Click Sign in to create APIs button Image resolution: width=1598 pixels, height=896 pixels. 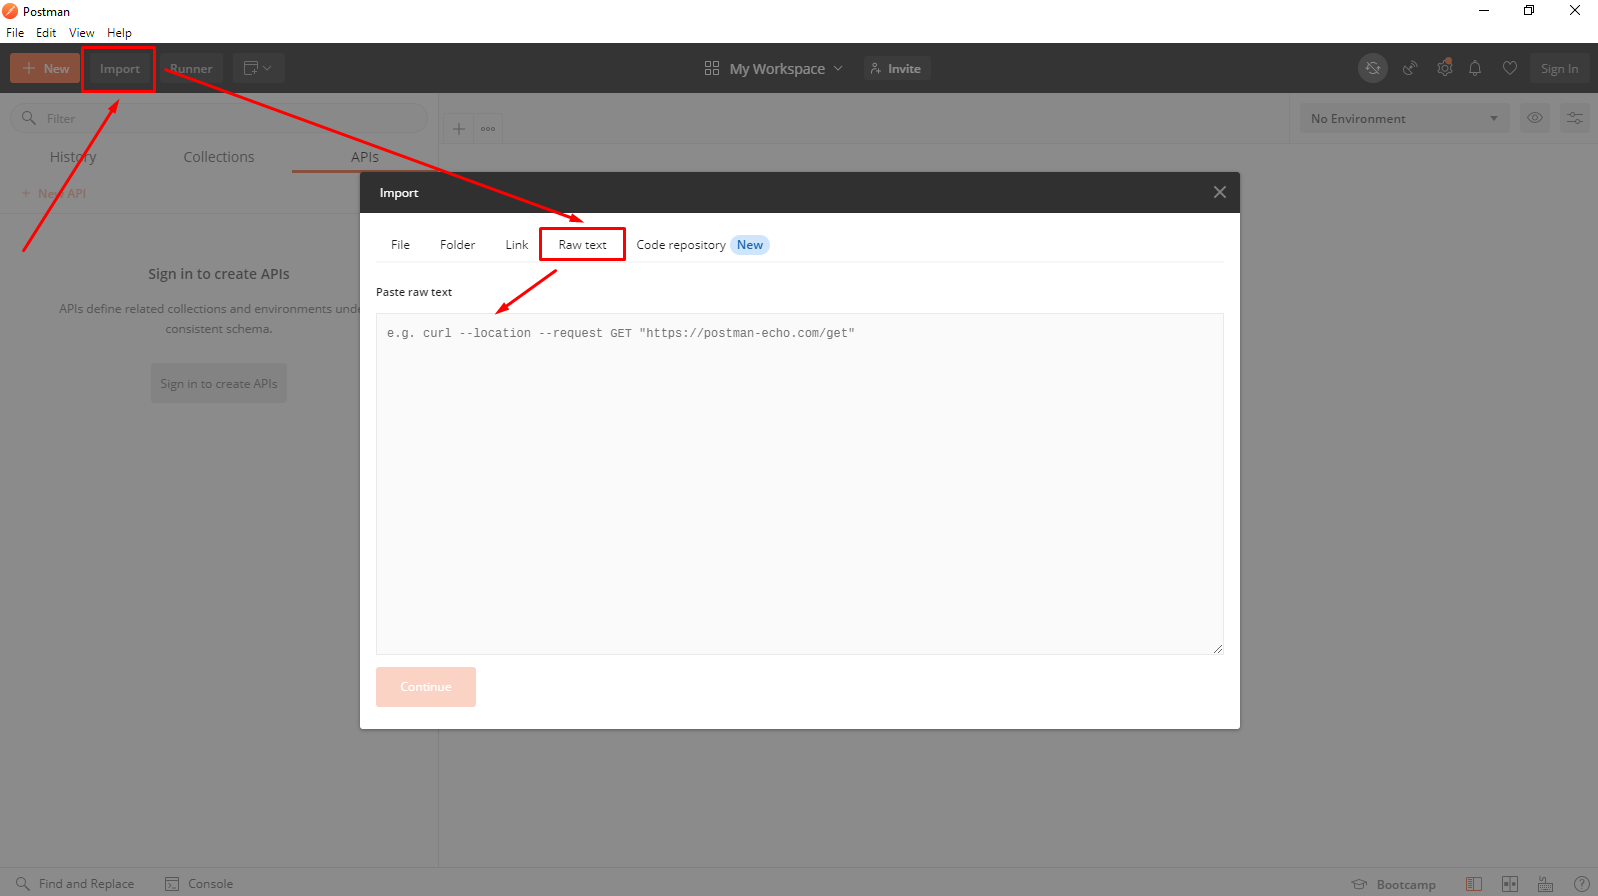pyautogui.click(x=219, y=383)
